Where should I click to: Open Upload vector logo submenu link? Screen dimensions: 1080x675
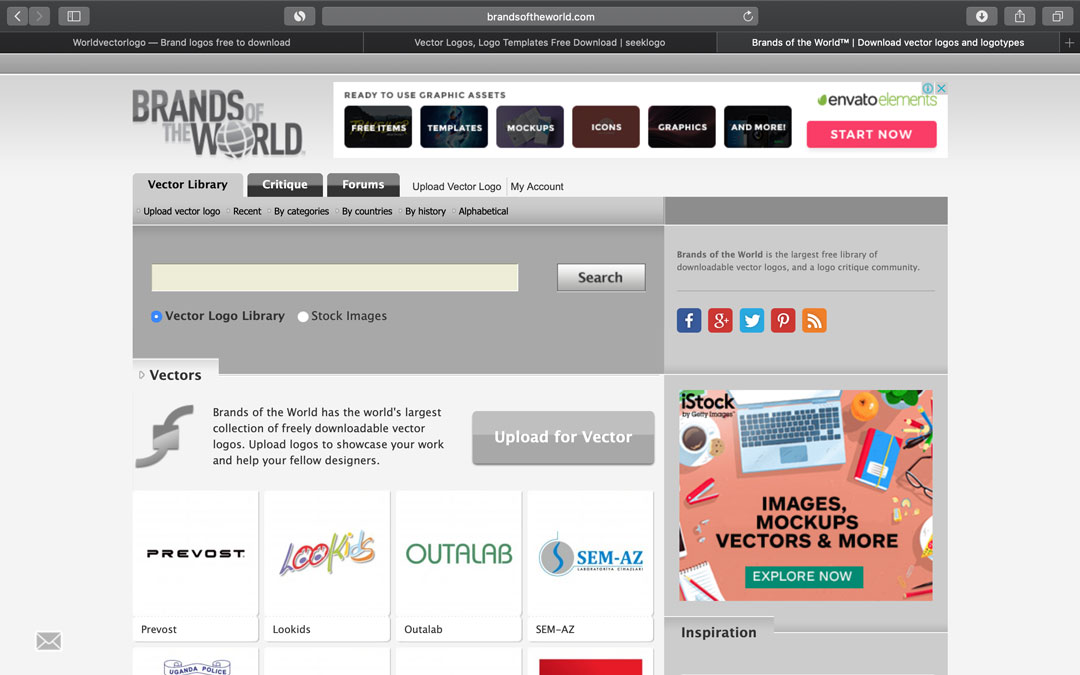[182, 211]
